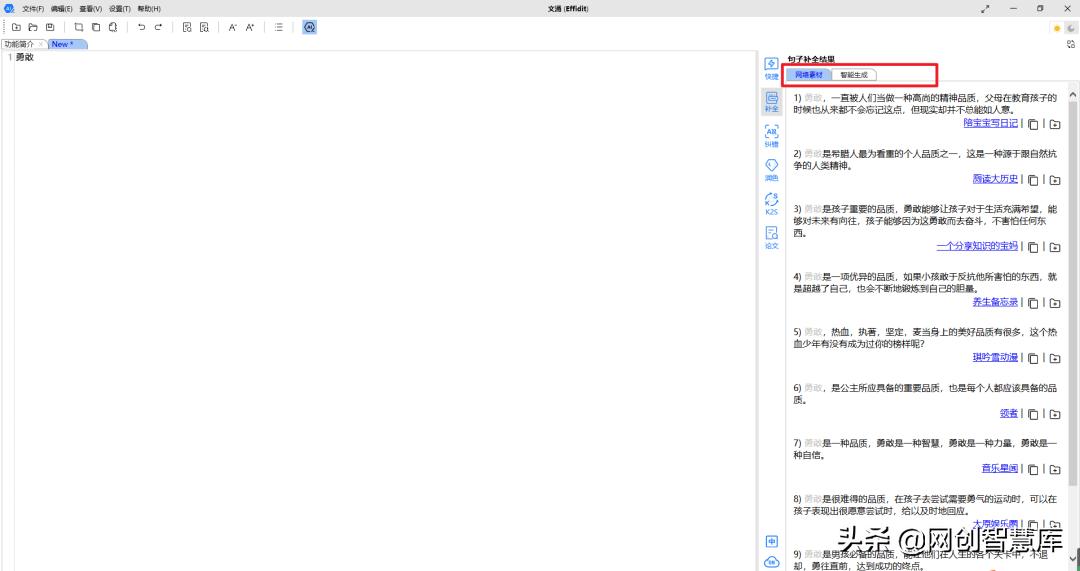
Task: Open source link 陪宝宝写日记
Action: pyautogui.click(x=990, y=123)
